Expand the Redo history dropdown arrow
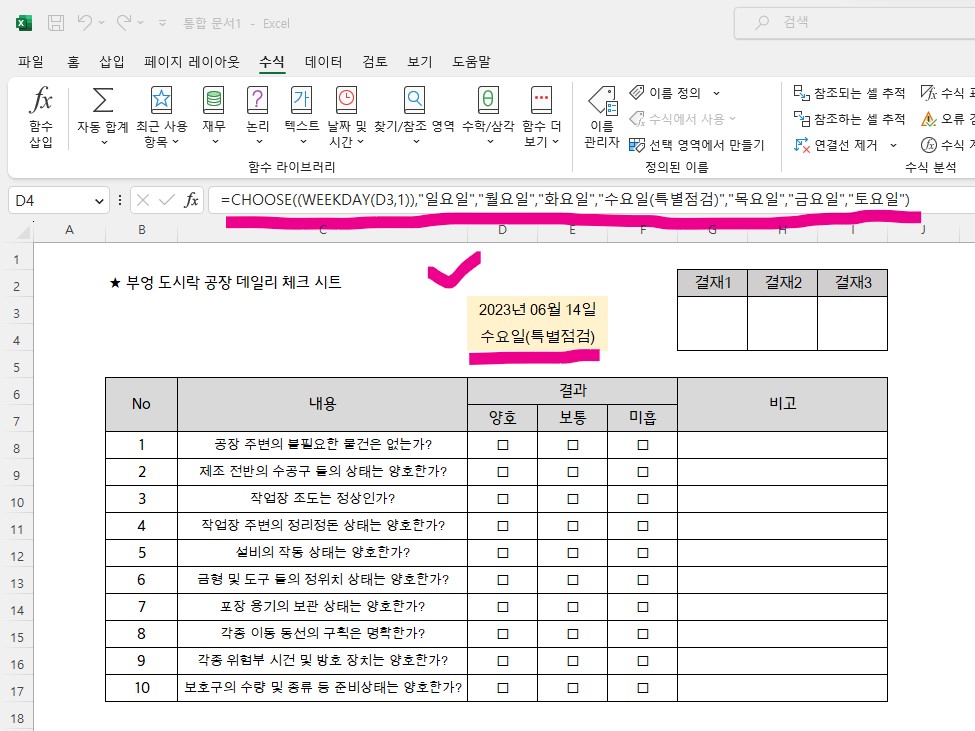This screenshot has width=975, height=731. pos(141,23)
